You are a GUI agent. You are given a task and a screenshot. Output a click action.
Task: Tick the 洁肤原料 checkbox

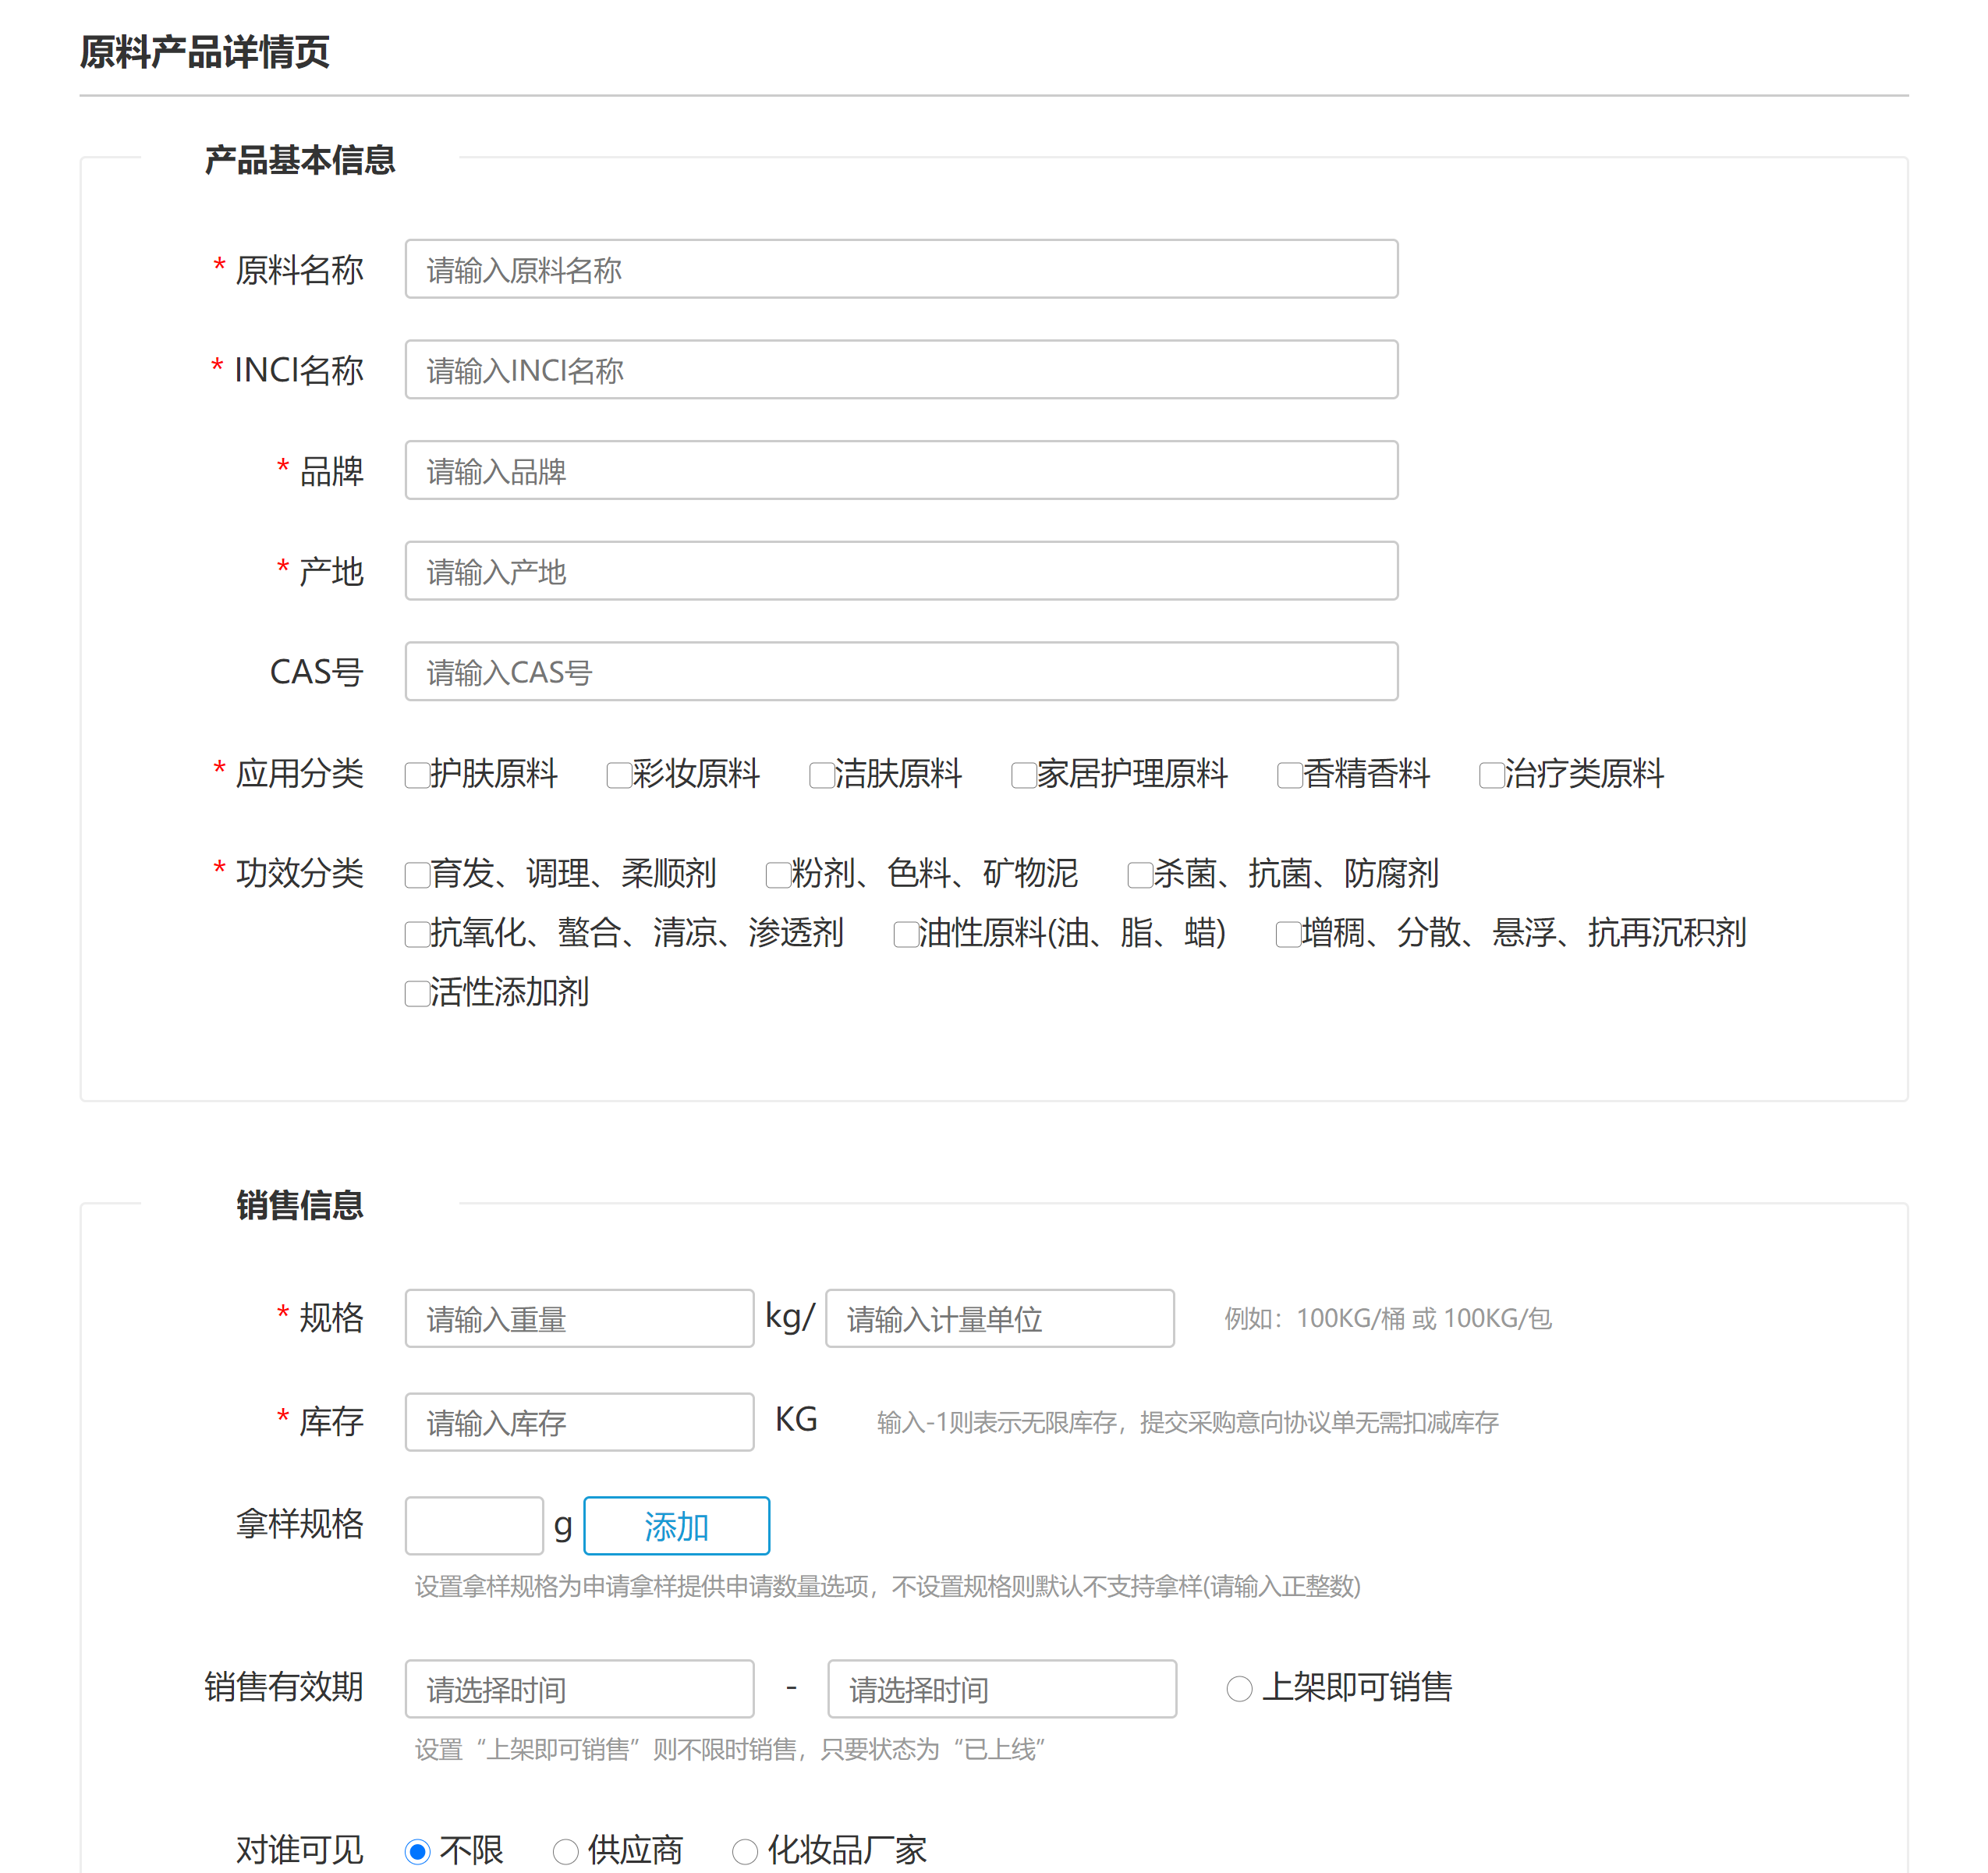(822, 775)
